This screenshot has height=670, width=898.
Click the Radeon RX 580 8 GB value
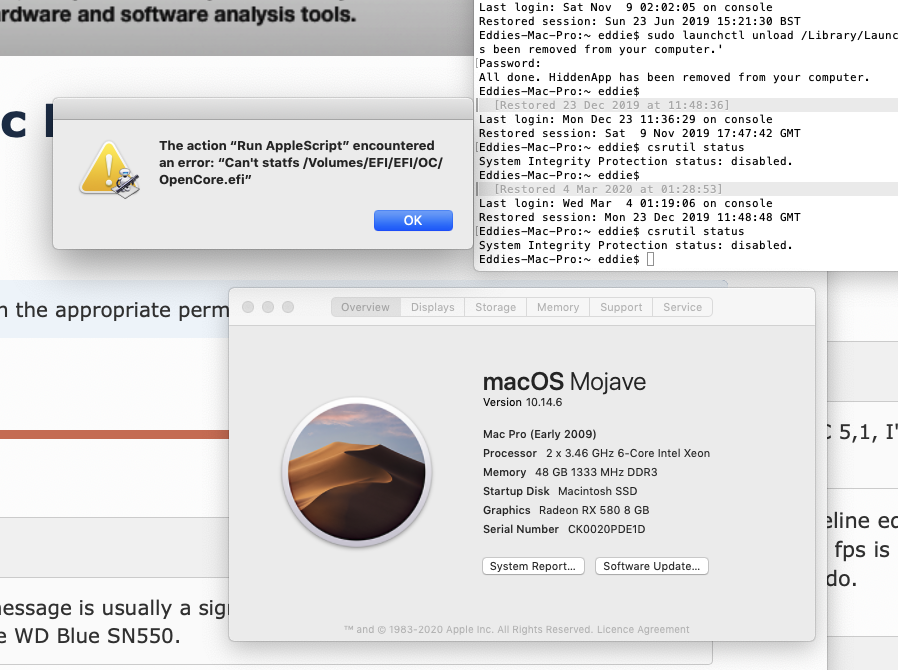pos(594,510)
